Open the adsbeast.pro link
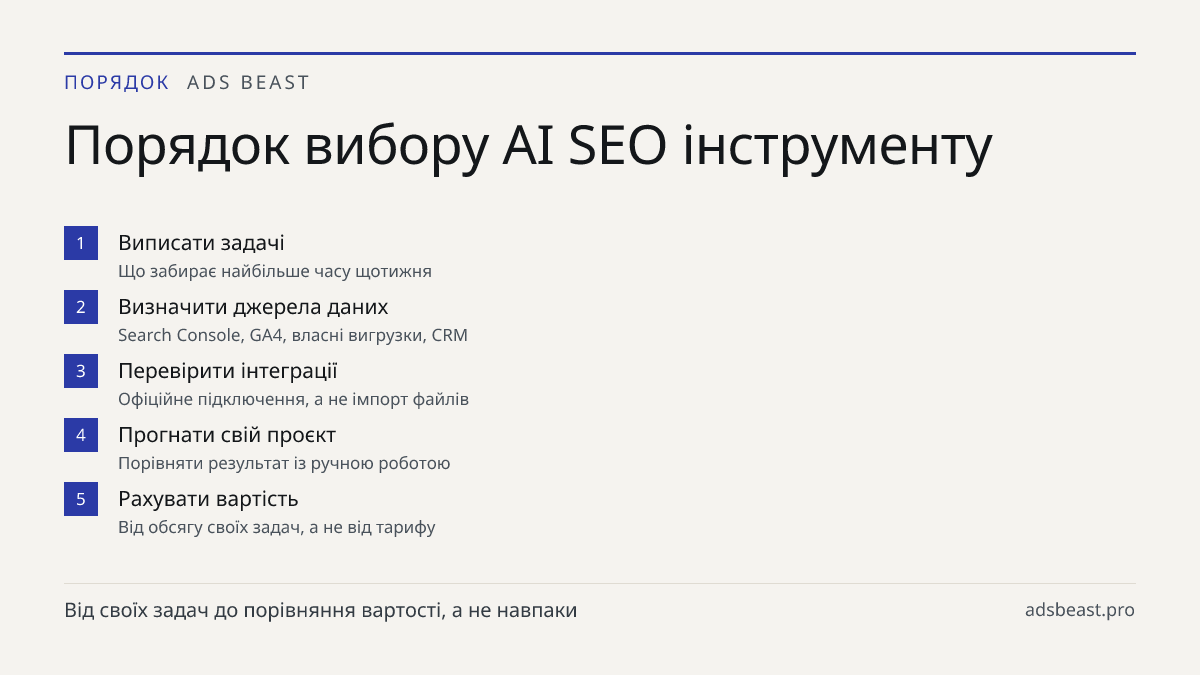1200x675 pixels. [1080, 610]
